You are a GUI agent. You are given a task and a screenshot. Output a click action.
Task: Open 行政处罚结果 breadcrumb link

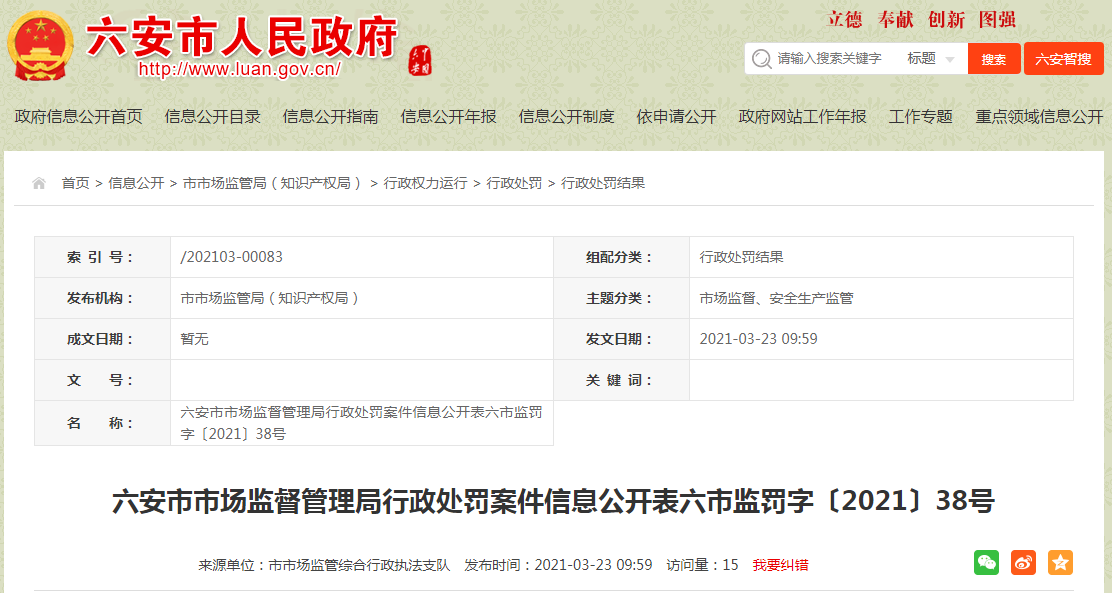[x=603, y=184]
